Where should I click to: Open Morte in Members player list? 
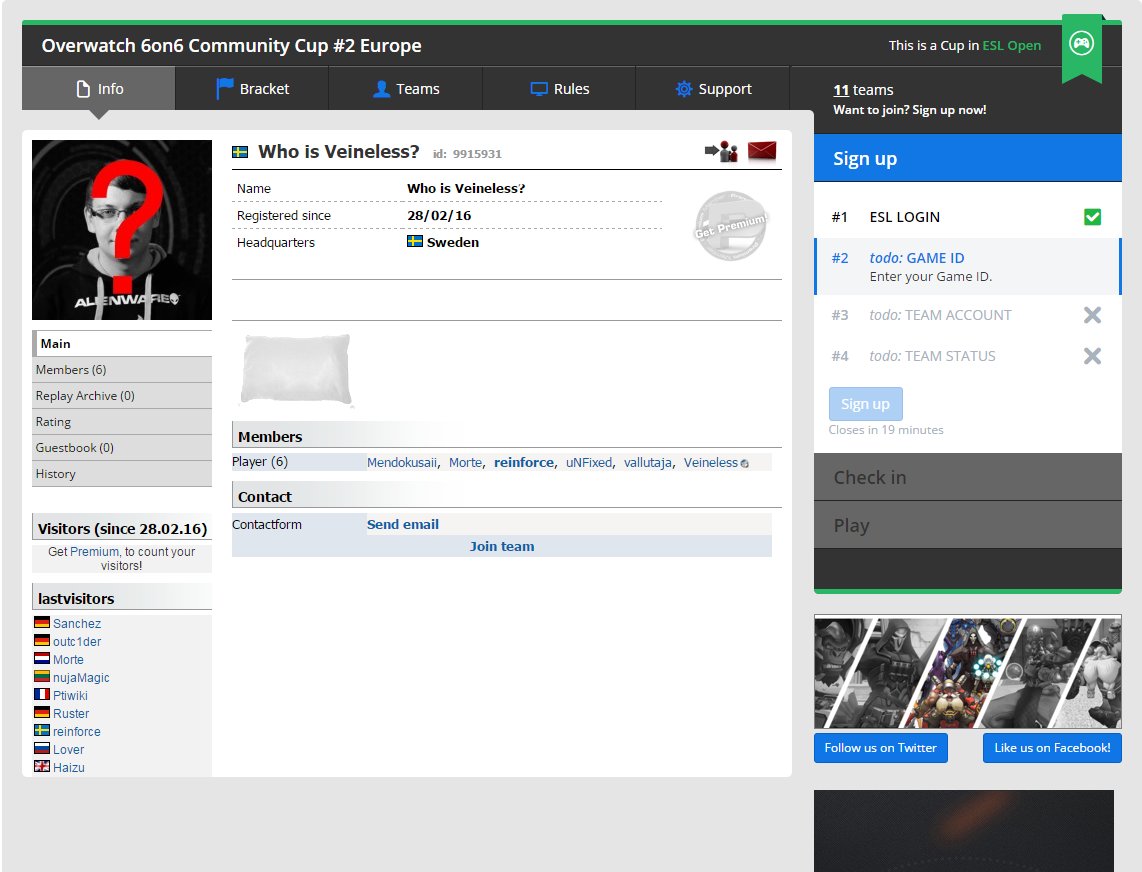(465, 463)
